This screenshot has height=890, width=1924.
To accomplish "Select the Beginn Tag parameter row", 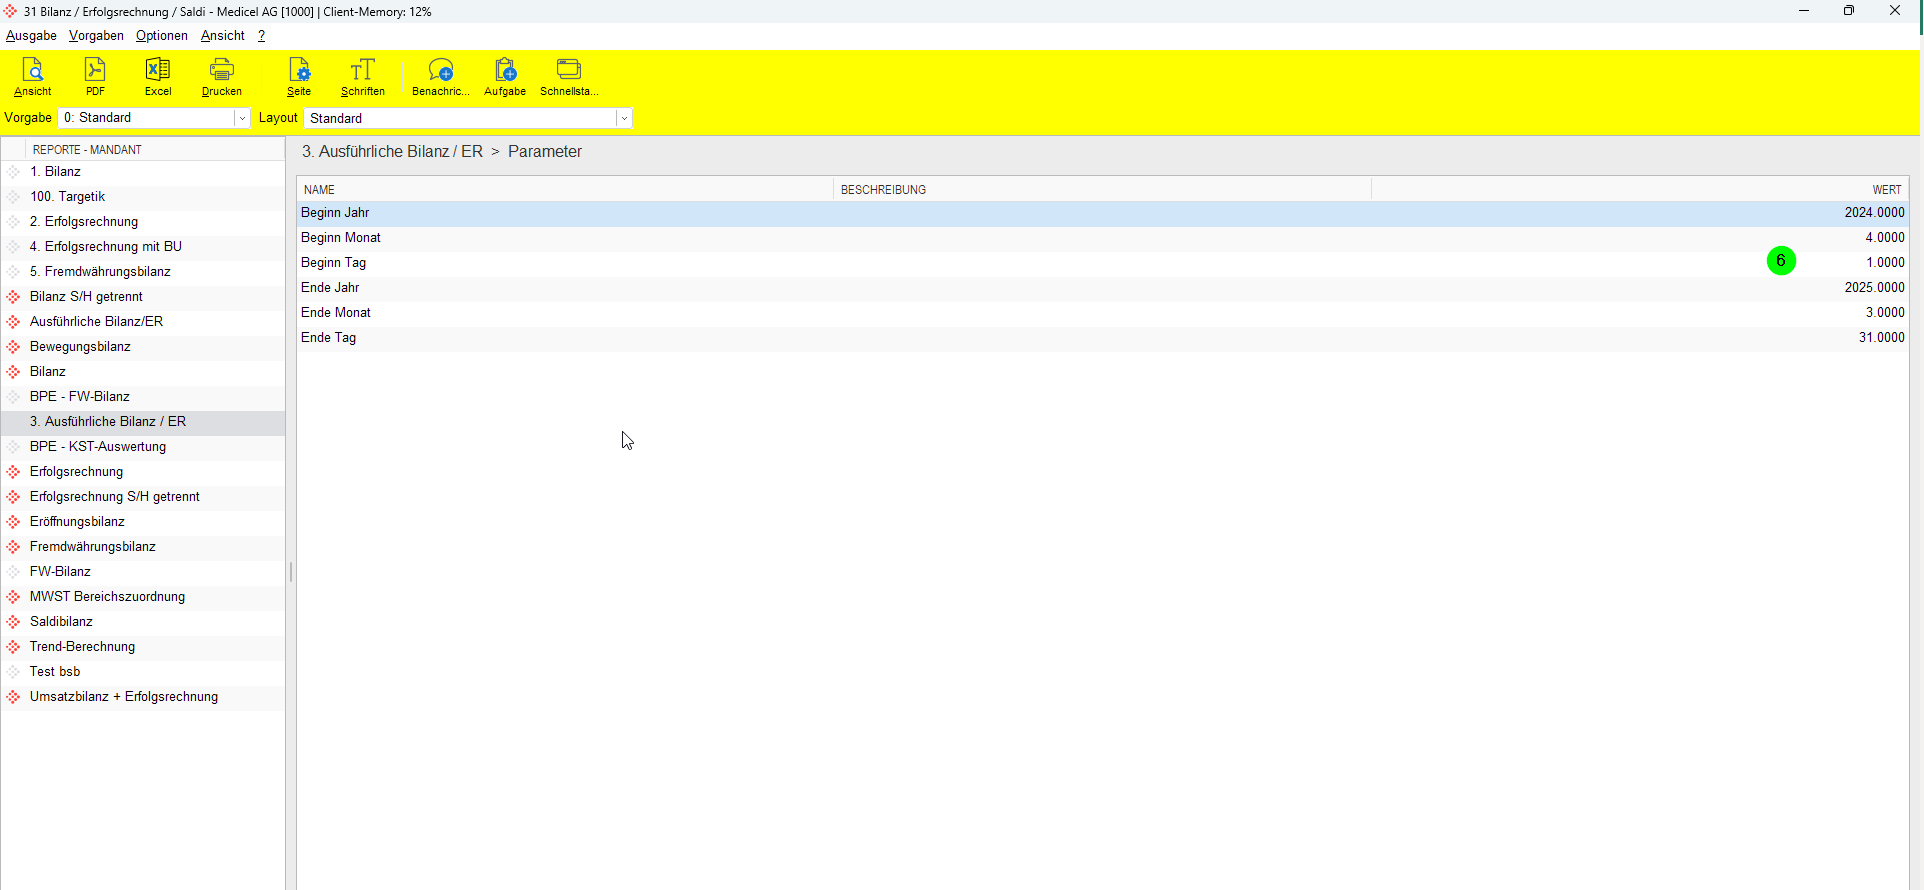I will tap(1102, 263).
